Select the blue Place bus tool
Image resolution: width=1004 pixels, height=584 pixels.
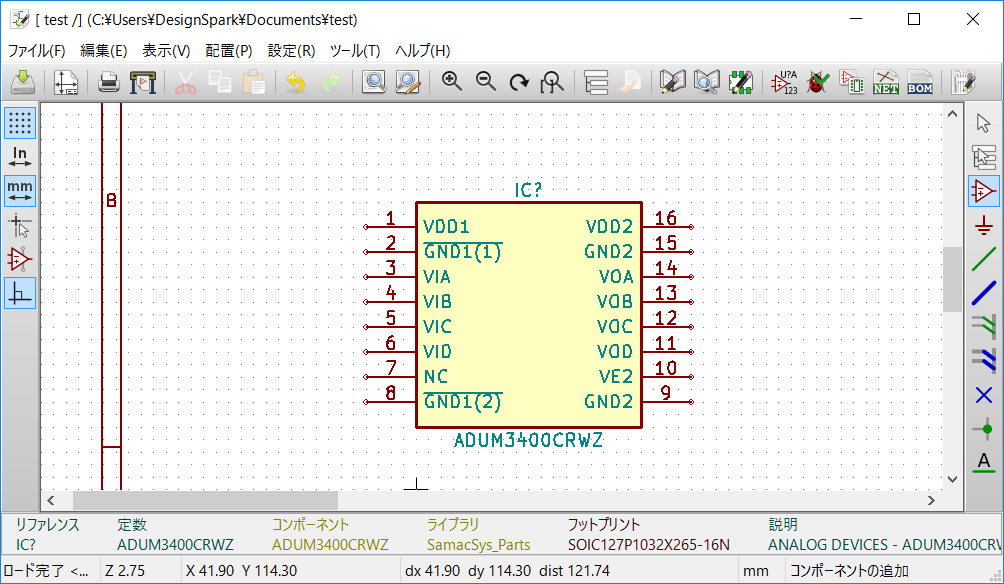984,293
